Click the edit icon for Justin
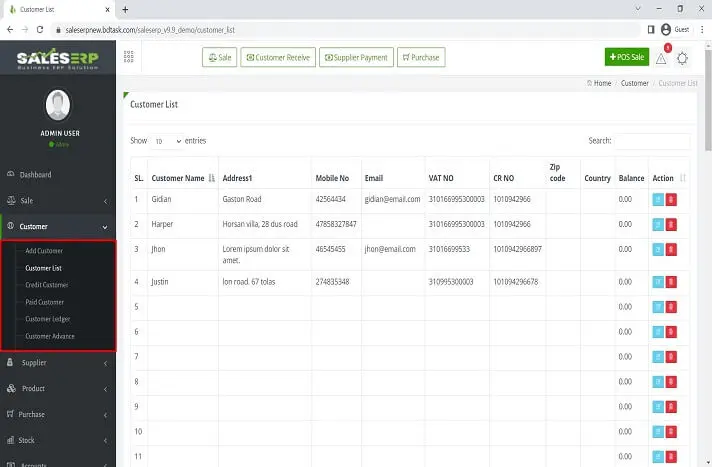Screen dimensions: 712x467 [657, 282]
